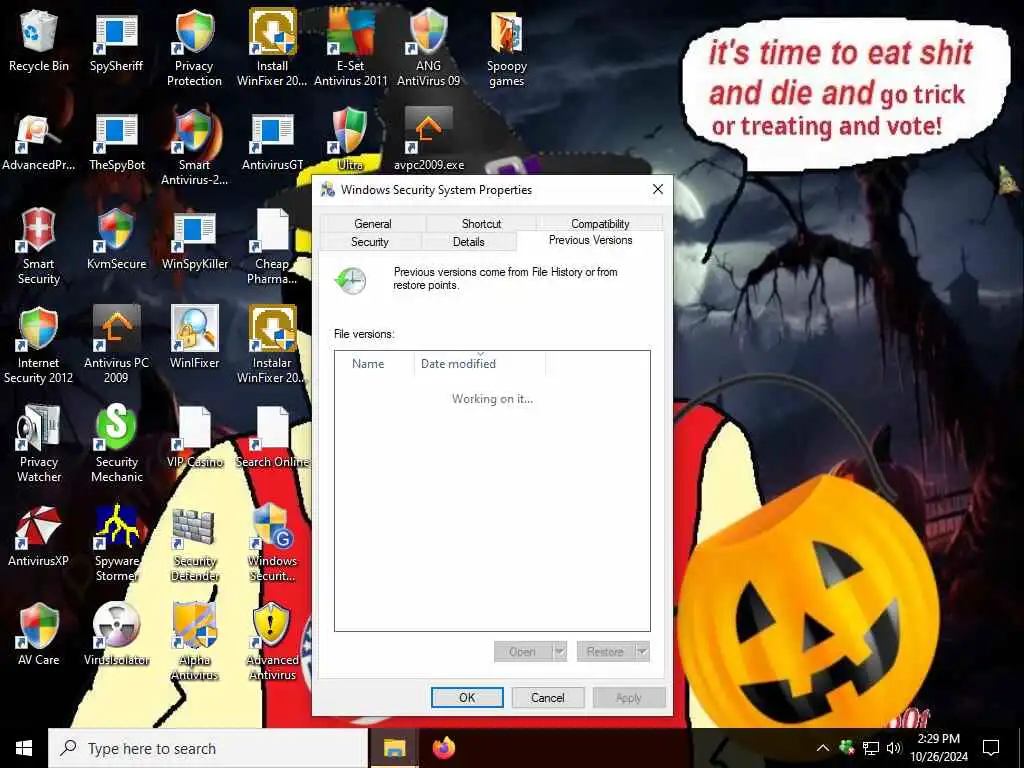Select the Privacy Protection shield icon

point(194,49)
